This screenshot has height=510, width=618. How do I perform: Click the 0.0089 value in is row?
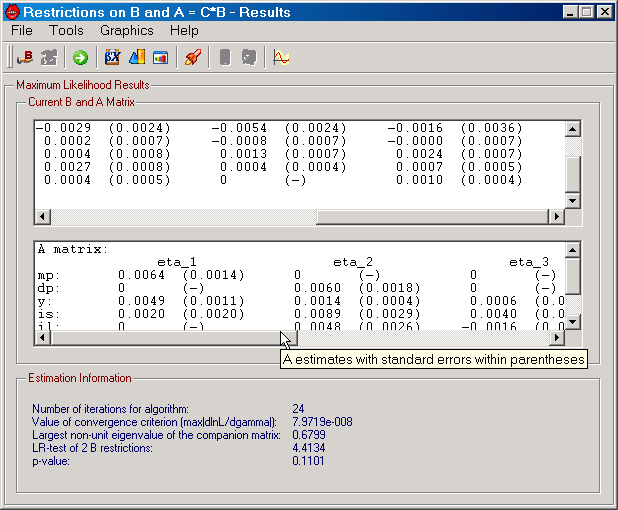coord(317,314)
